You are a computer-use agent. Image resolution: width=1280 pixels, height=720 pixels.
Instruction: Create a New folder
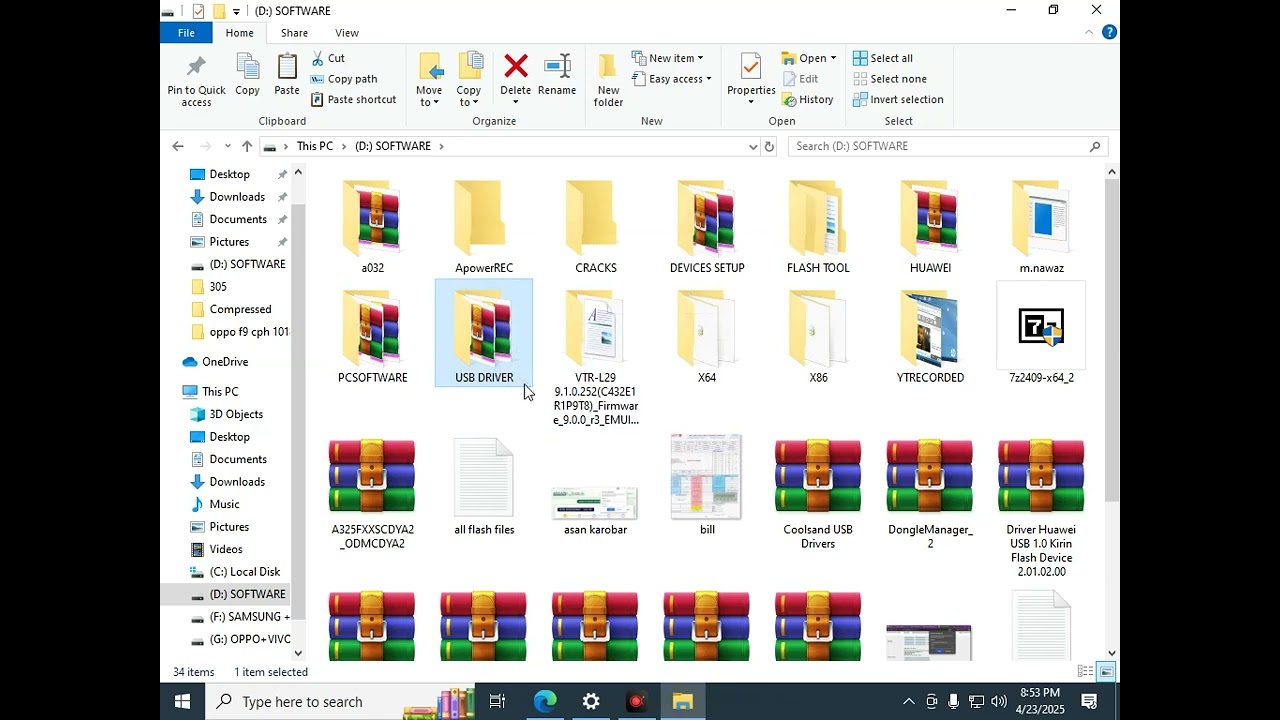point(608,80)
